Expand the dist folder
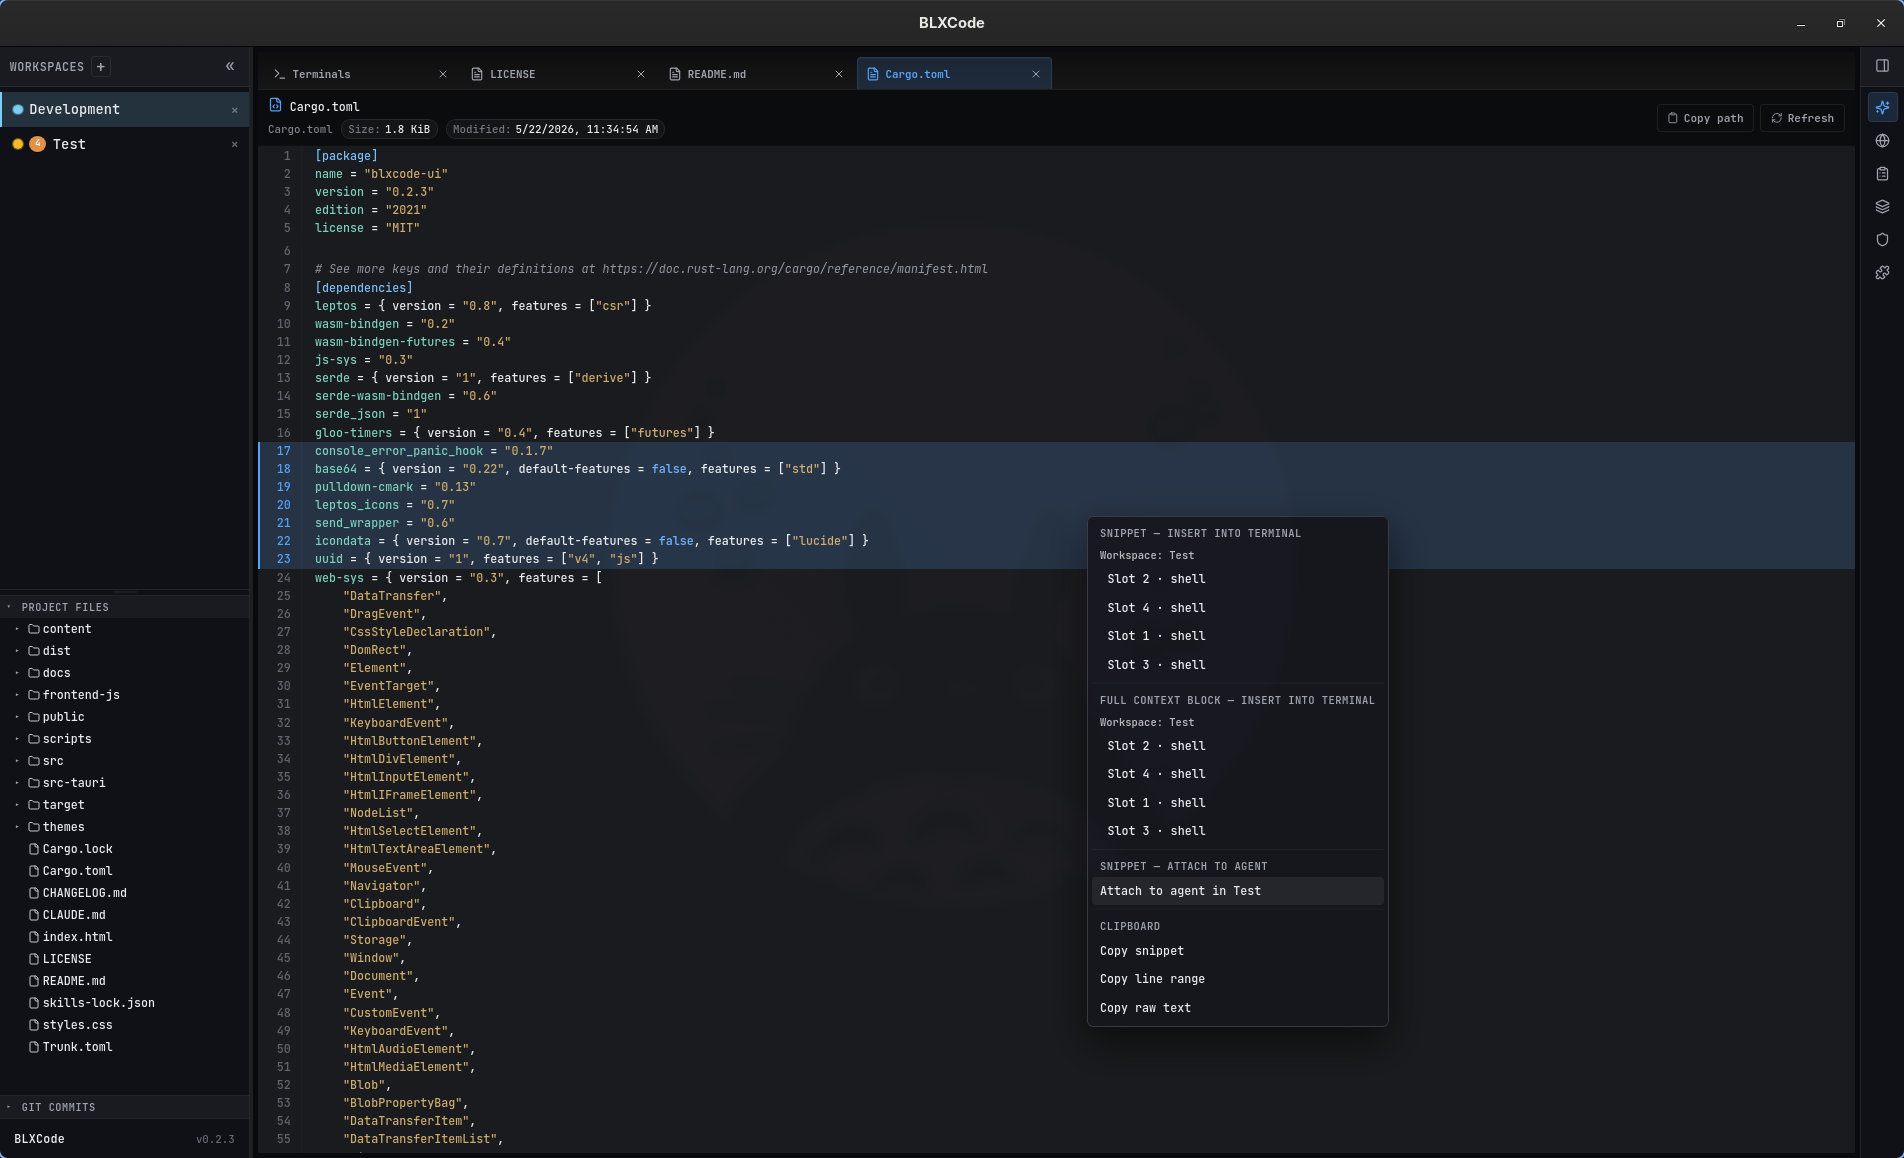Image resolution: width=1904 pixels, height=1158 pixels. [x=124, y=651]
